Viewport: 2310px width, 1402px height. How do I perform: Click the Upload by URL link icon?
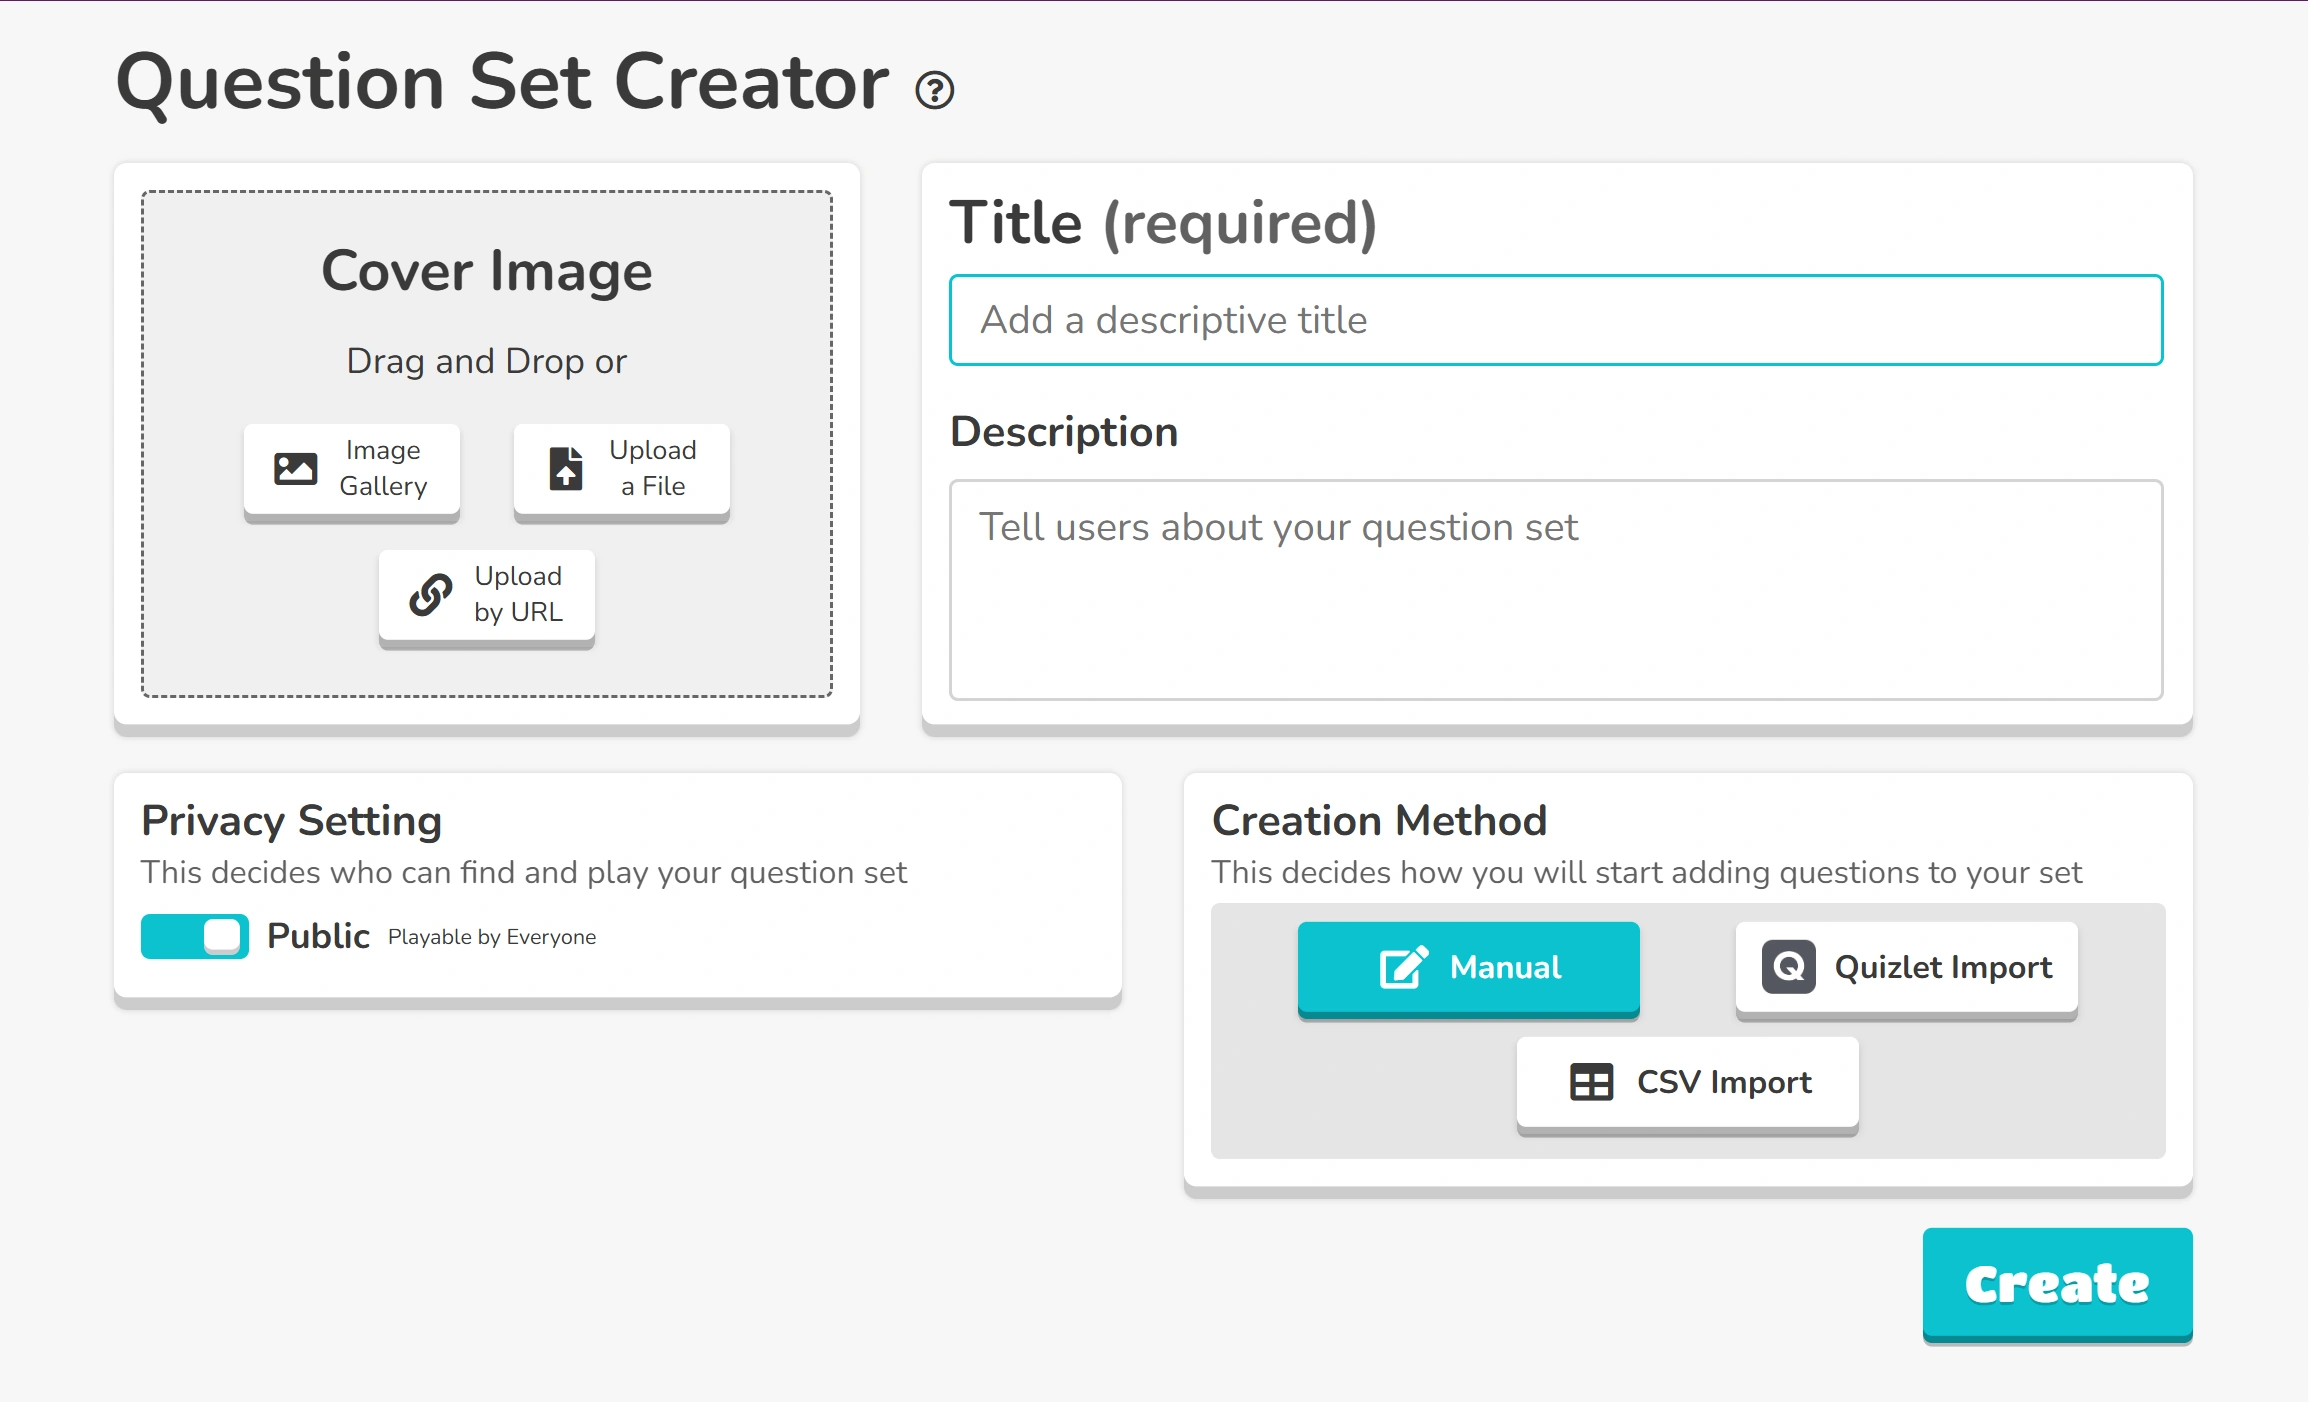431,594
